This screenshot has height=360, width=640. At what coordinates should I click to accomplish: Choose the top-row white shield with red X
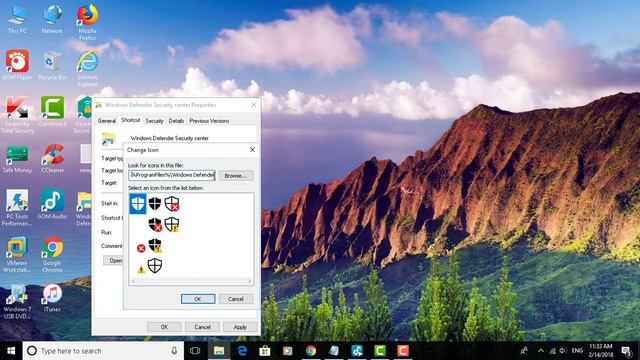point(172,203)
